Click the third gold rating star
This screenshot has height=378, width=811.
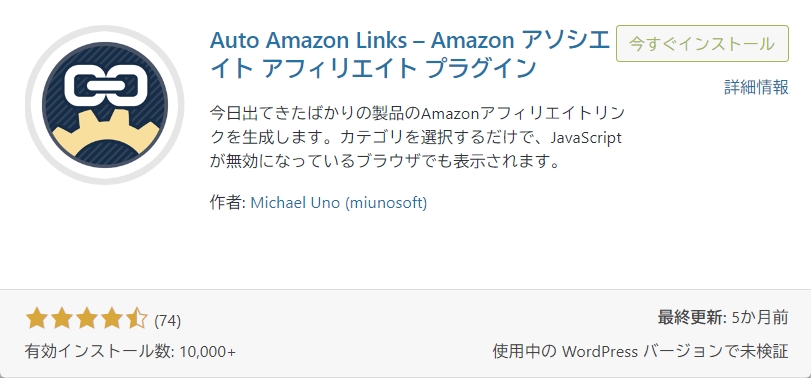[x=86, y=319]
